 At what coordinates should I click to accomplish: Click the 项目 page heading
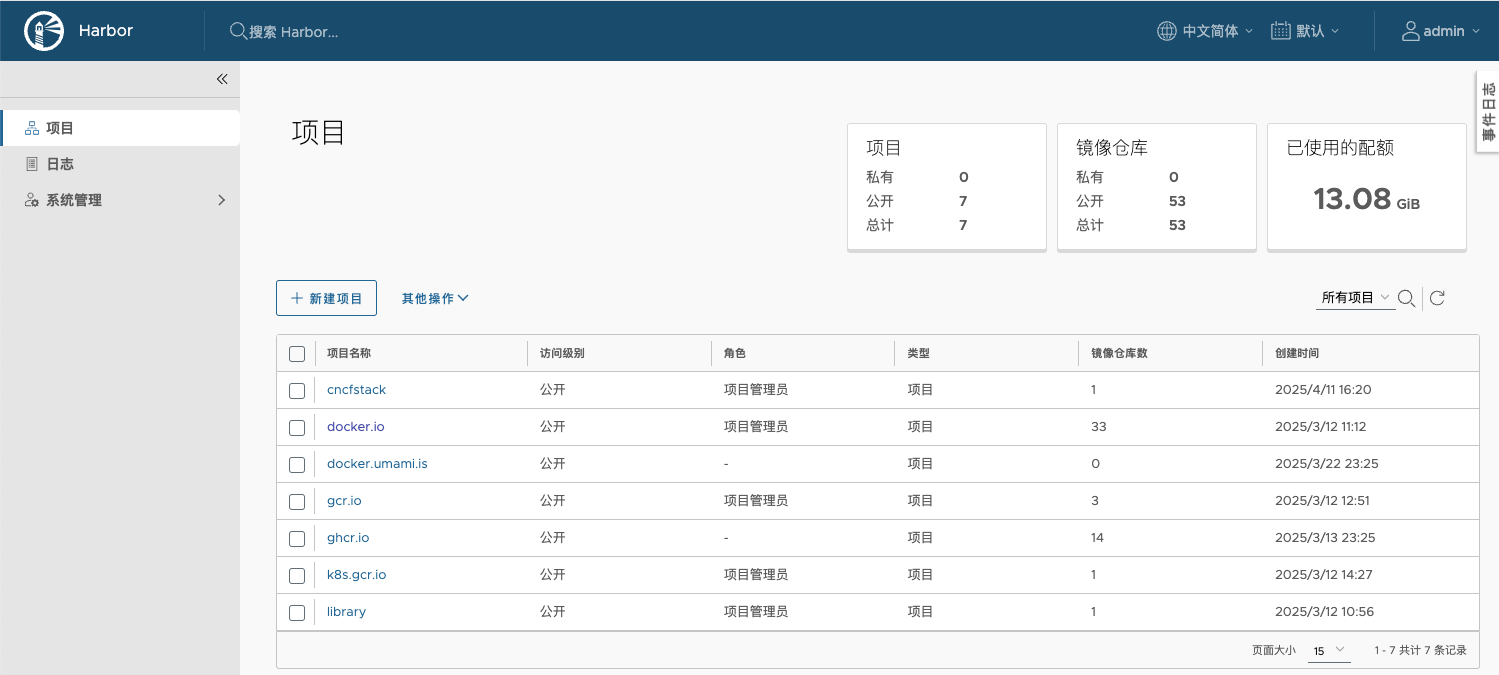(x=318, y=133)
